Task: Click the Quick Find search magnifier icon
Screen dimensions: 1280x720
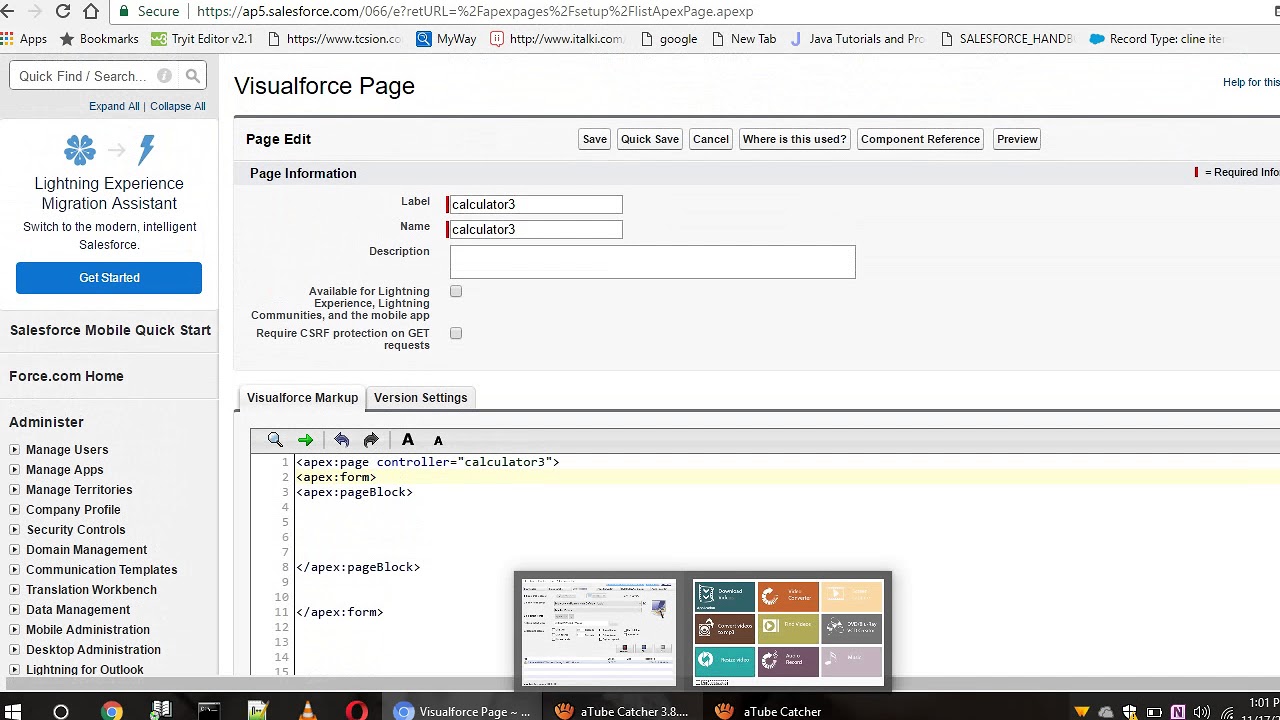Action: [x=193, y=76]
